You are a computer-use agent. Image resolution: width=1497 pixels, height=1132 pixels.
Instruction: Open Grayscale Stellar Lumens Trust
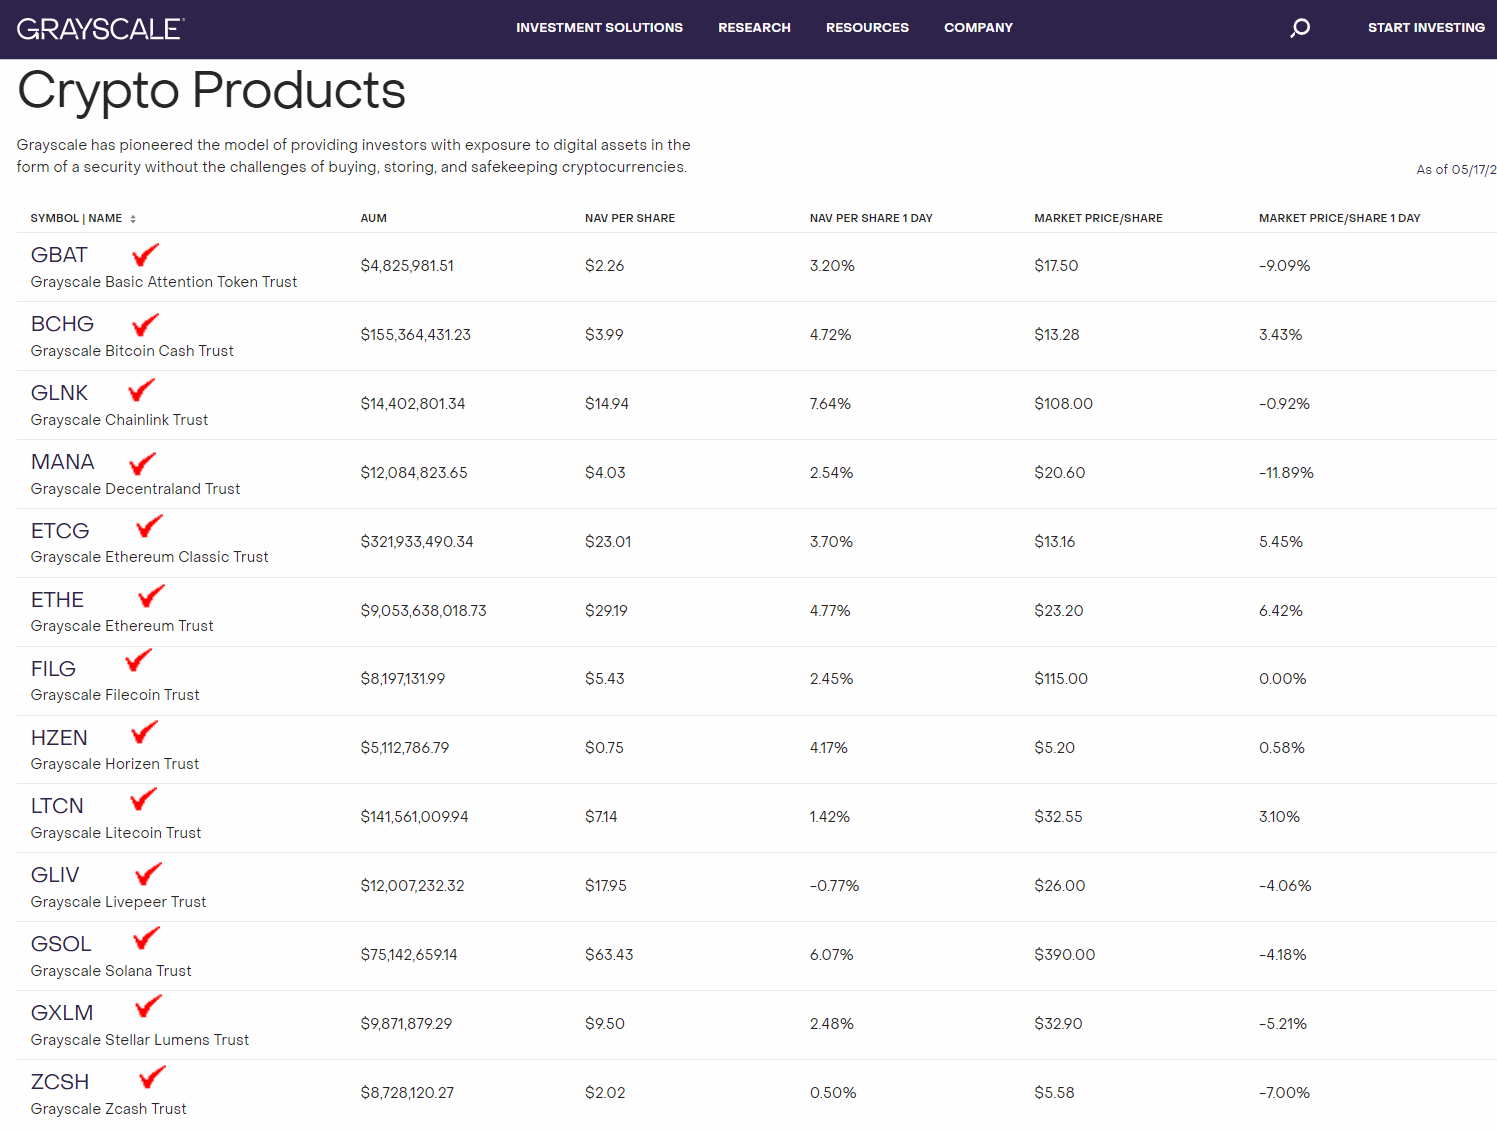click(x=140, y=1040)
